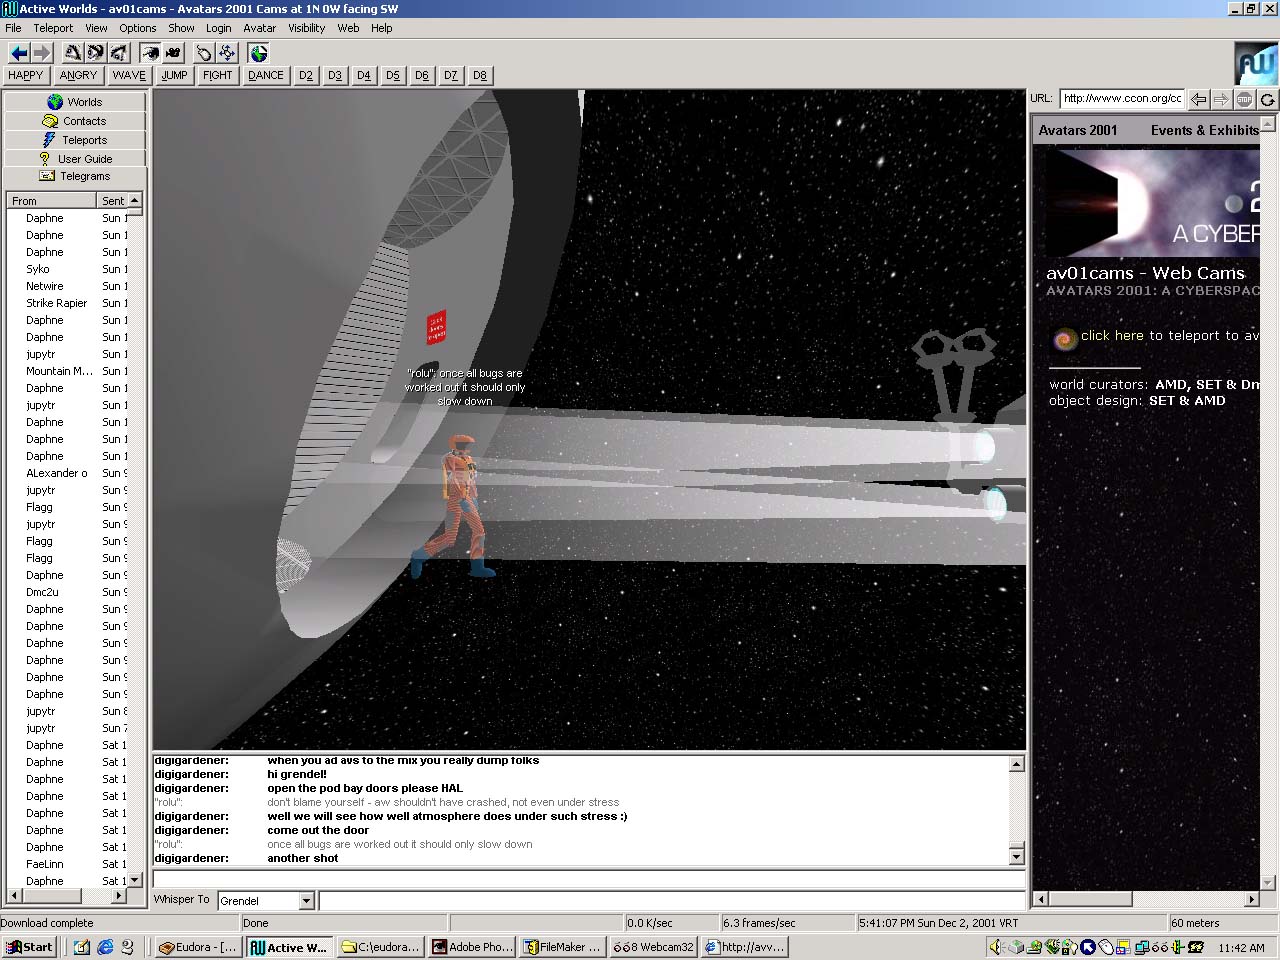Click the blue back arrow in toolbar
The height and width of the screenshot is (960, 1280).
(x=19, y=53)
